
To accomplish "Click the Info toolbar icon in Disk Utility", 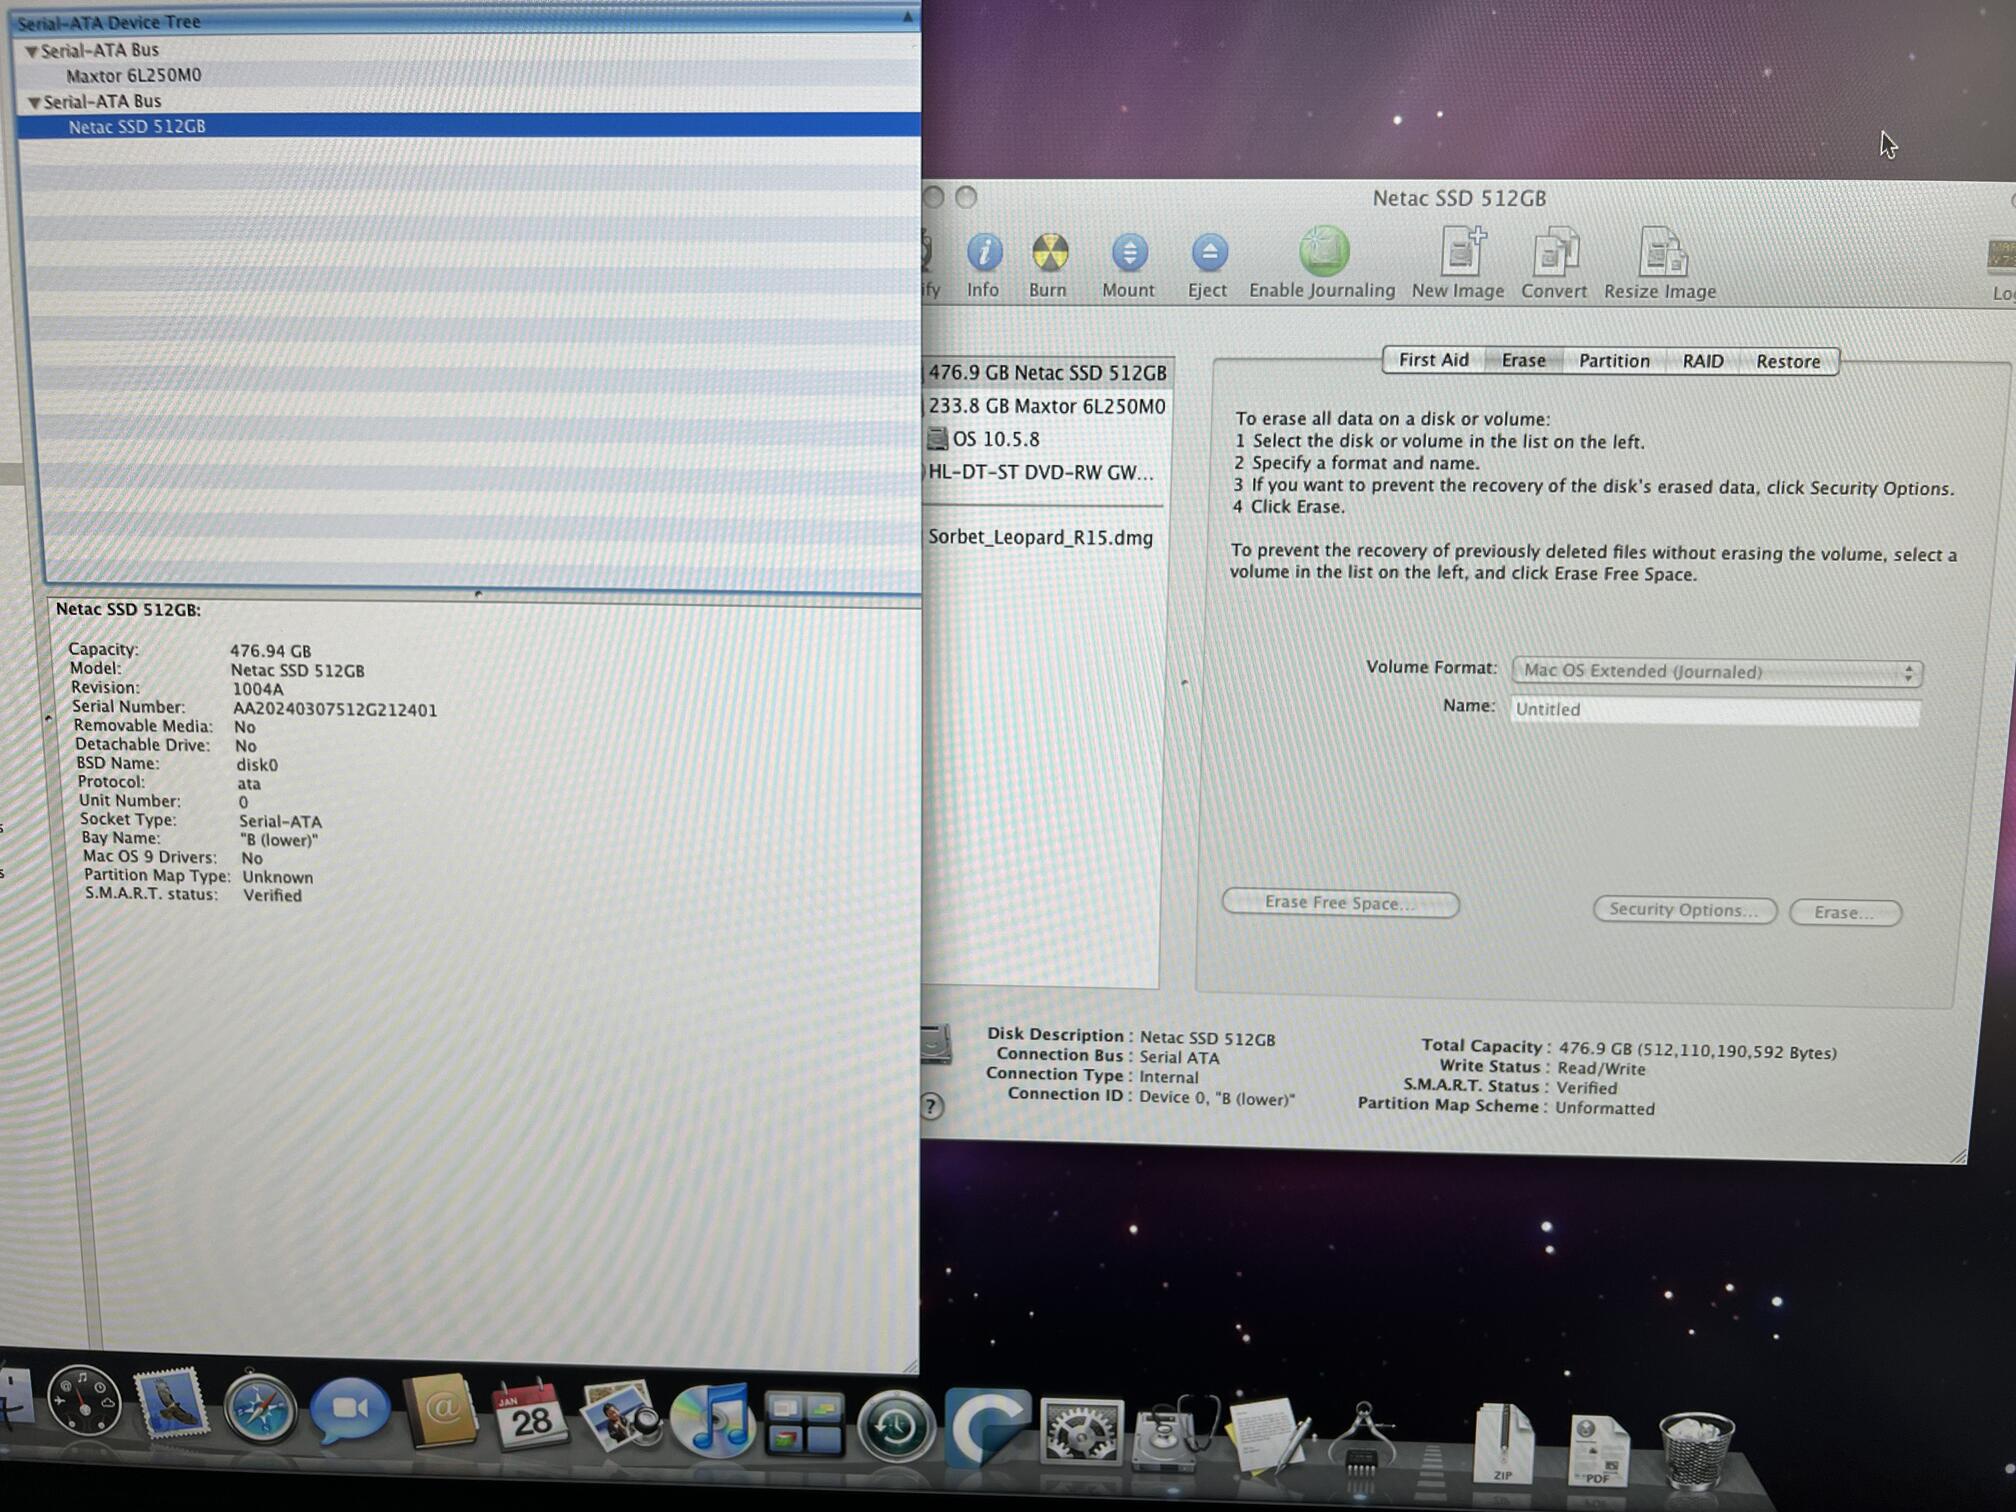I will (984, 253).
